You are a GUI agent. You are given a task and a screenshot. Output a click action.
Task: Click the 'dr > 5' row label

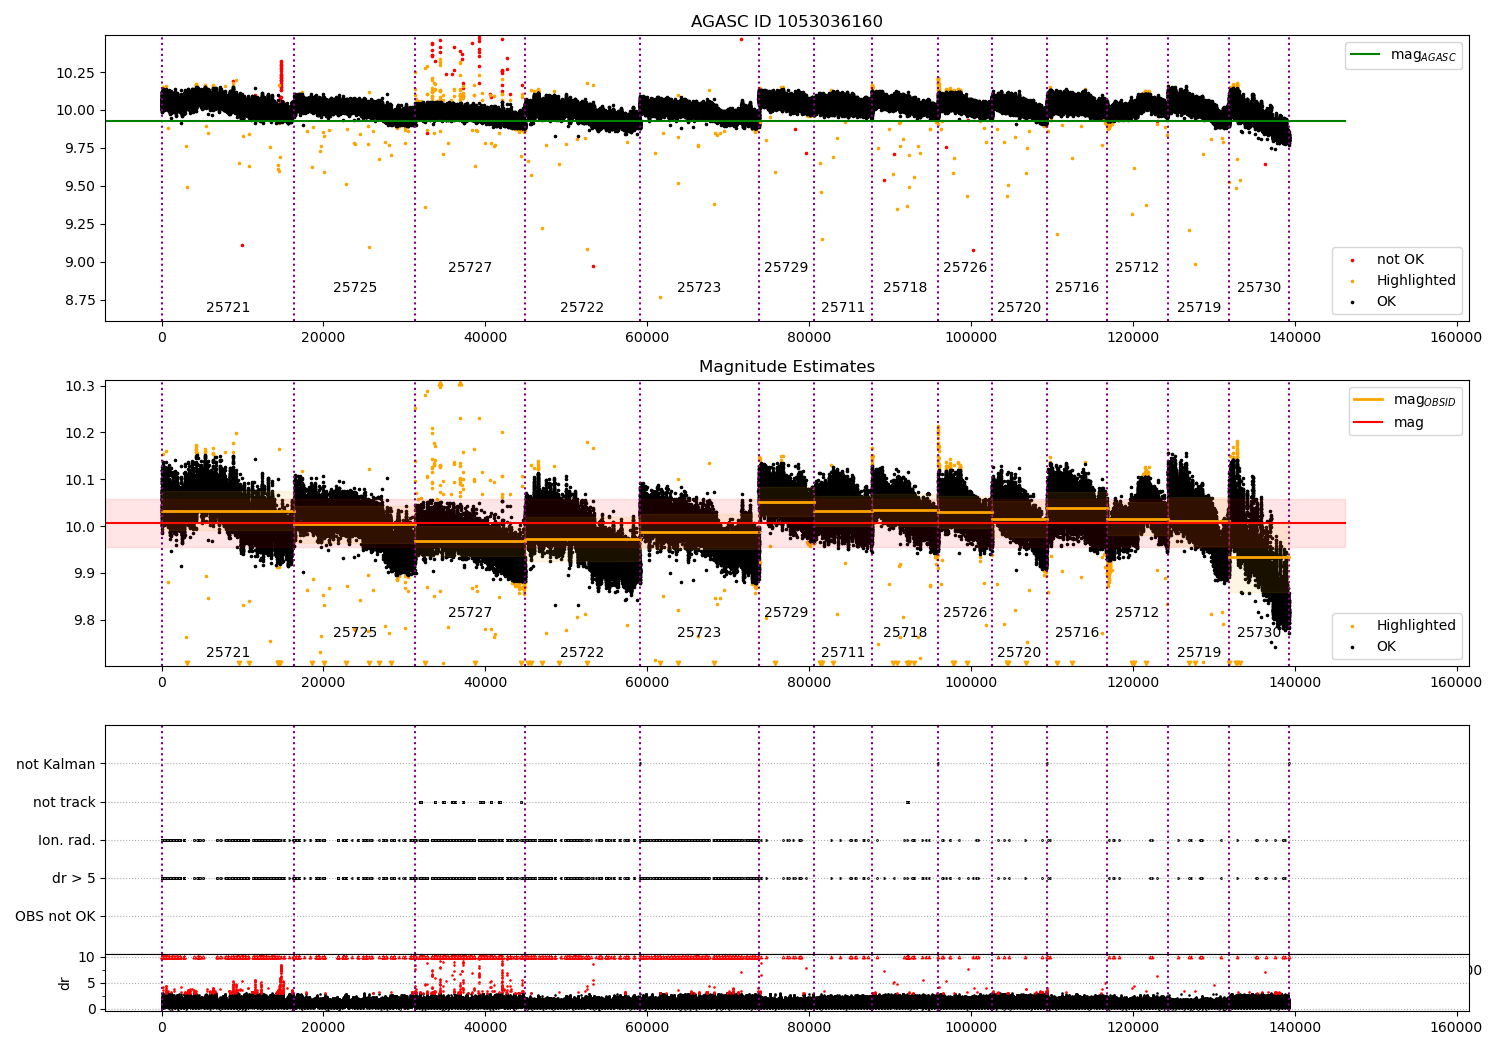[74, 878]
